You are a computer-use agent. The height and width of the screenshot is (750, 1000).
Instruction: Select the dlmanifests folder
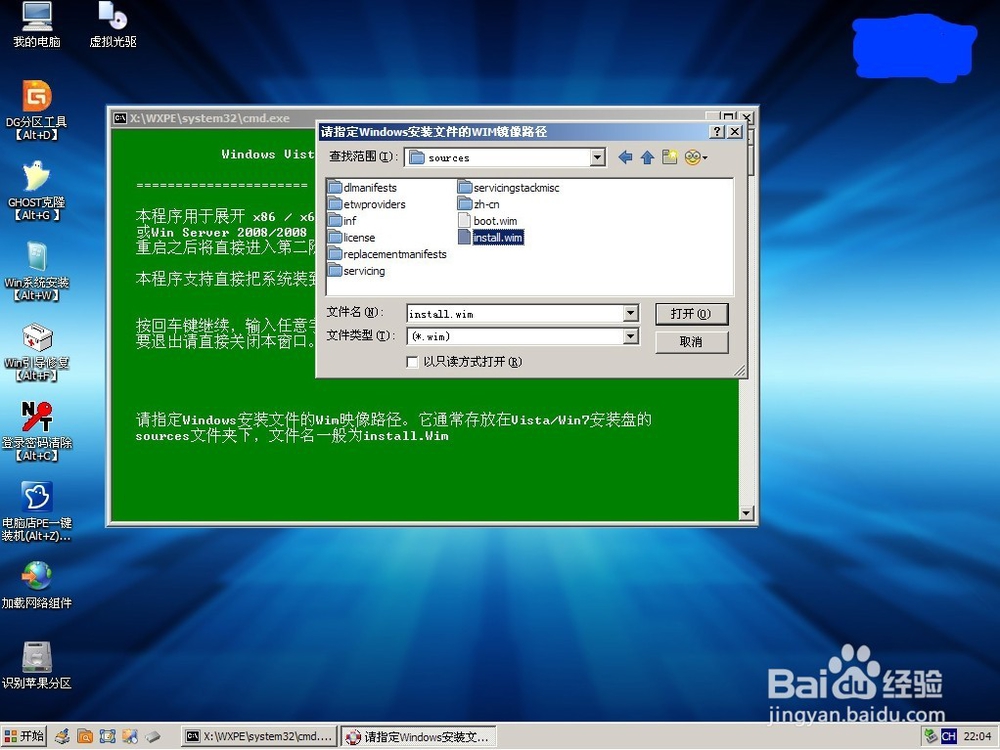(x=362, y=188)
